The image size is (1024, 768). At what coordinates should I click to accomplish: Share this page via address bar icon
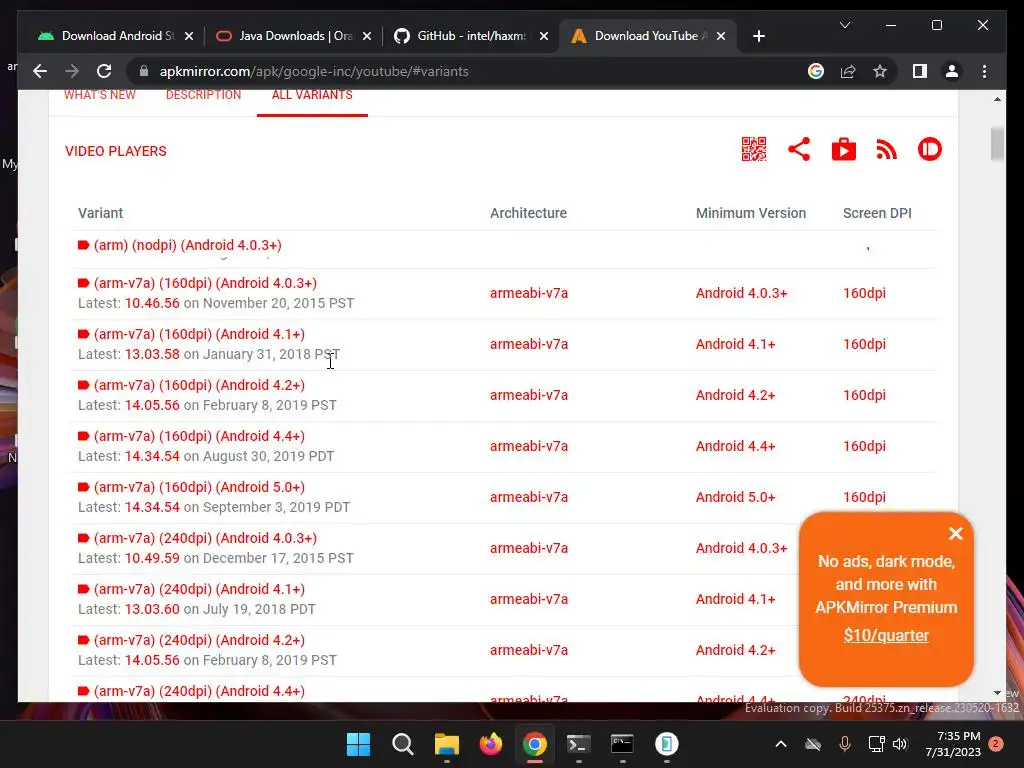[848, 71]
